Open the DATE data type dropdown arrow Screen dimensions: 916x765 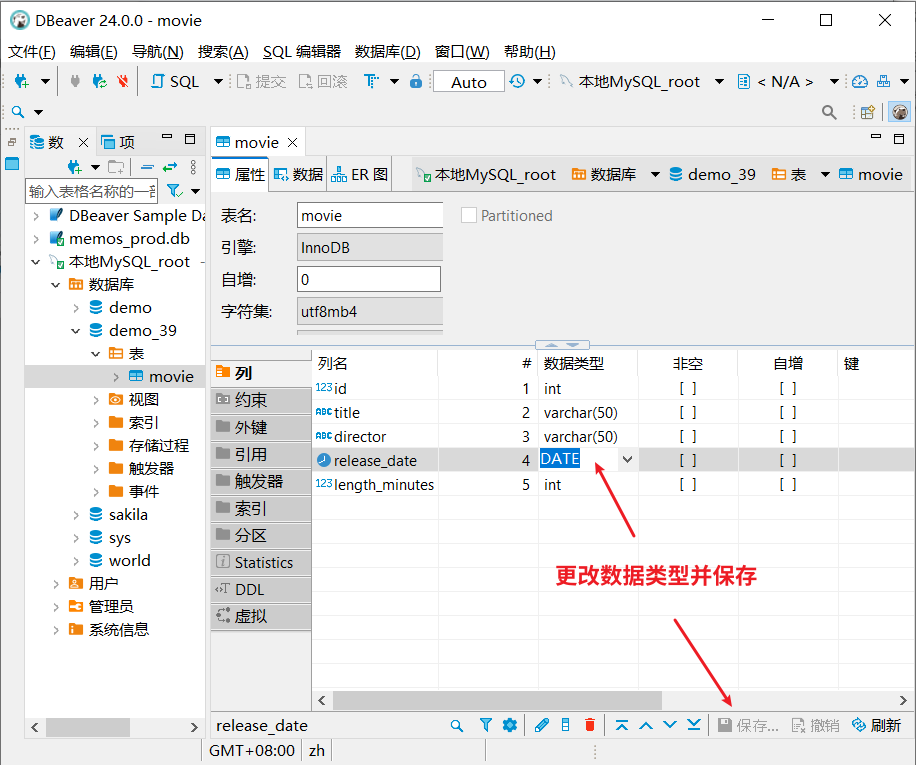(627, 460)
